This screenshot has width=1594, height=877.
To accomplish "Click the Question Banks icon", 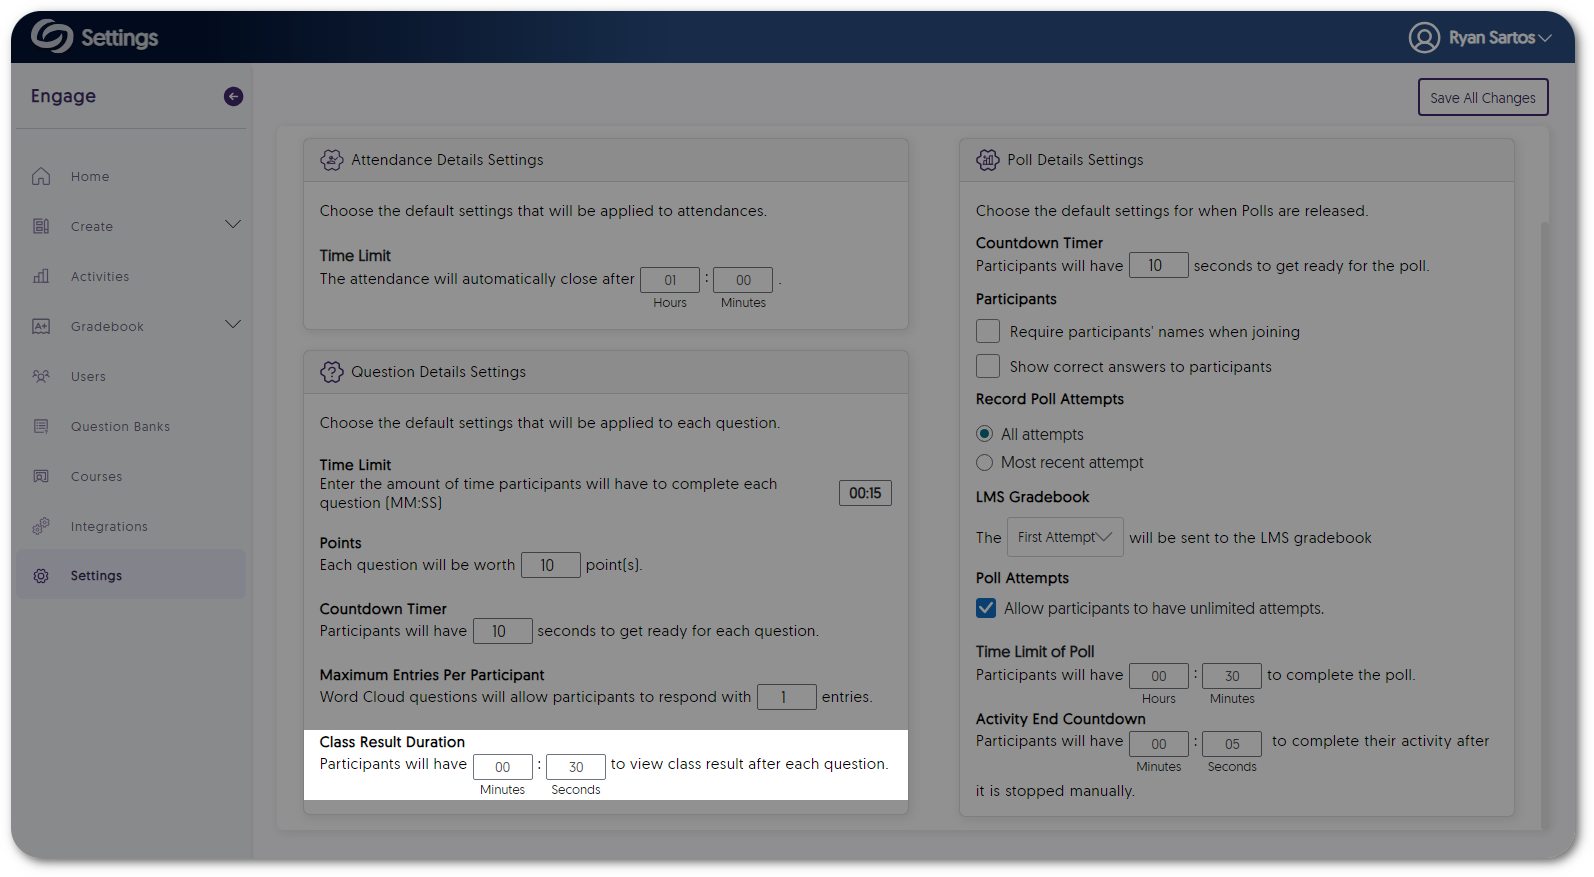I will [x=41, y=426].
